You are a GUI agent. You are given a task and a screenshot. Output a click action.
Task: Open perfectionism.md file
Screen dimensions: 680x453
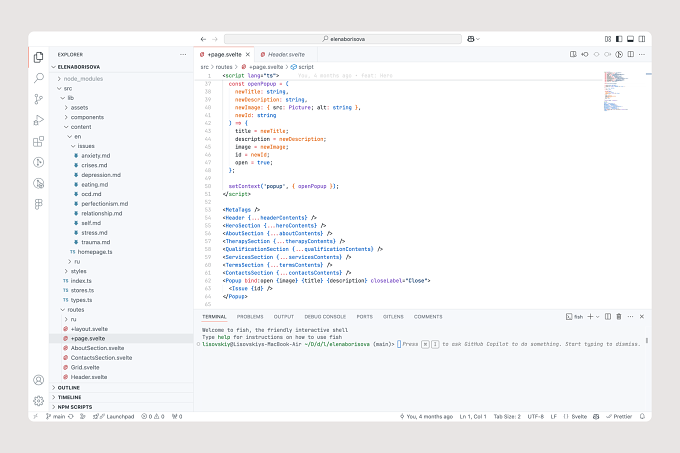(121, 204)
